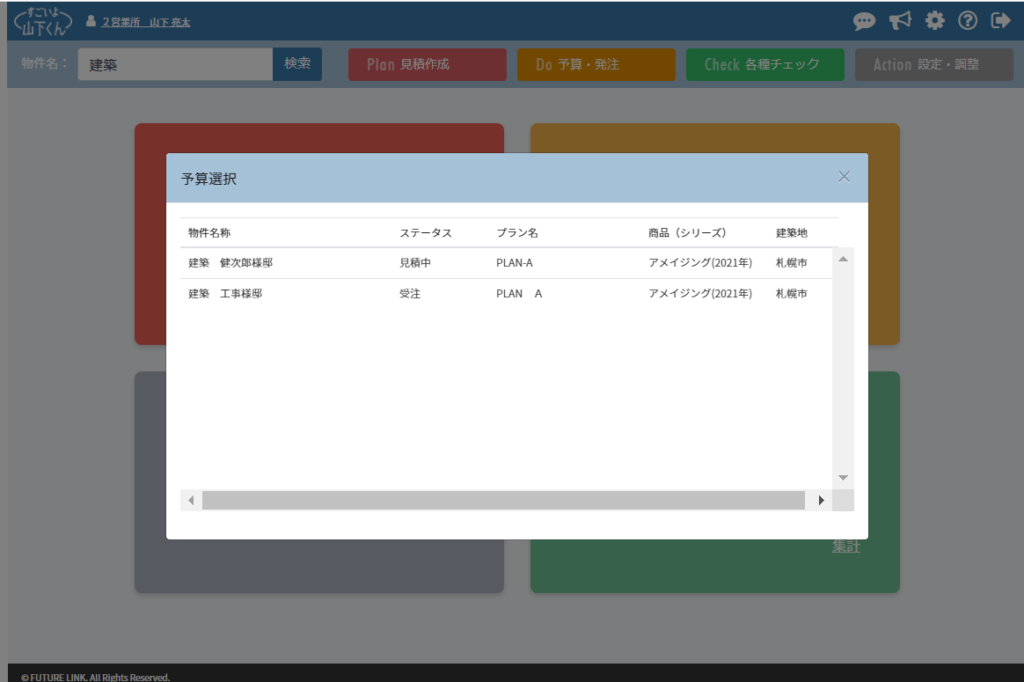Image resolution: width=1024 pixels, height=682 pixels.
Task: Click the scroll down arrow in the table
Action: [843, 478]
